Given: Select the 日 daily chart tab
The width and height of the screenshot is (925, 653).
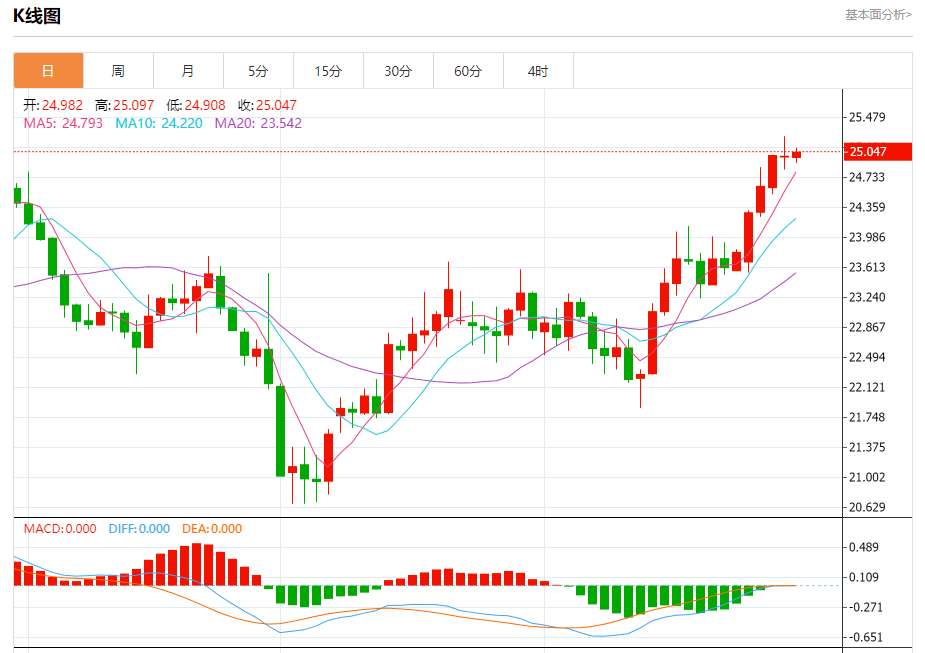Looking at the screenshot, I should (48, 71).
